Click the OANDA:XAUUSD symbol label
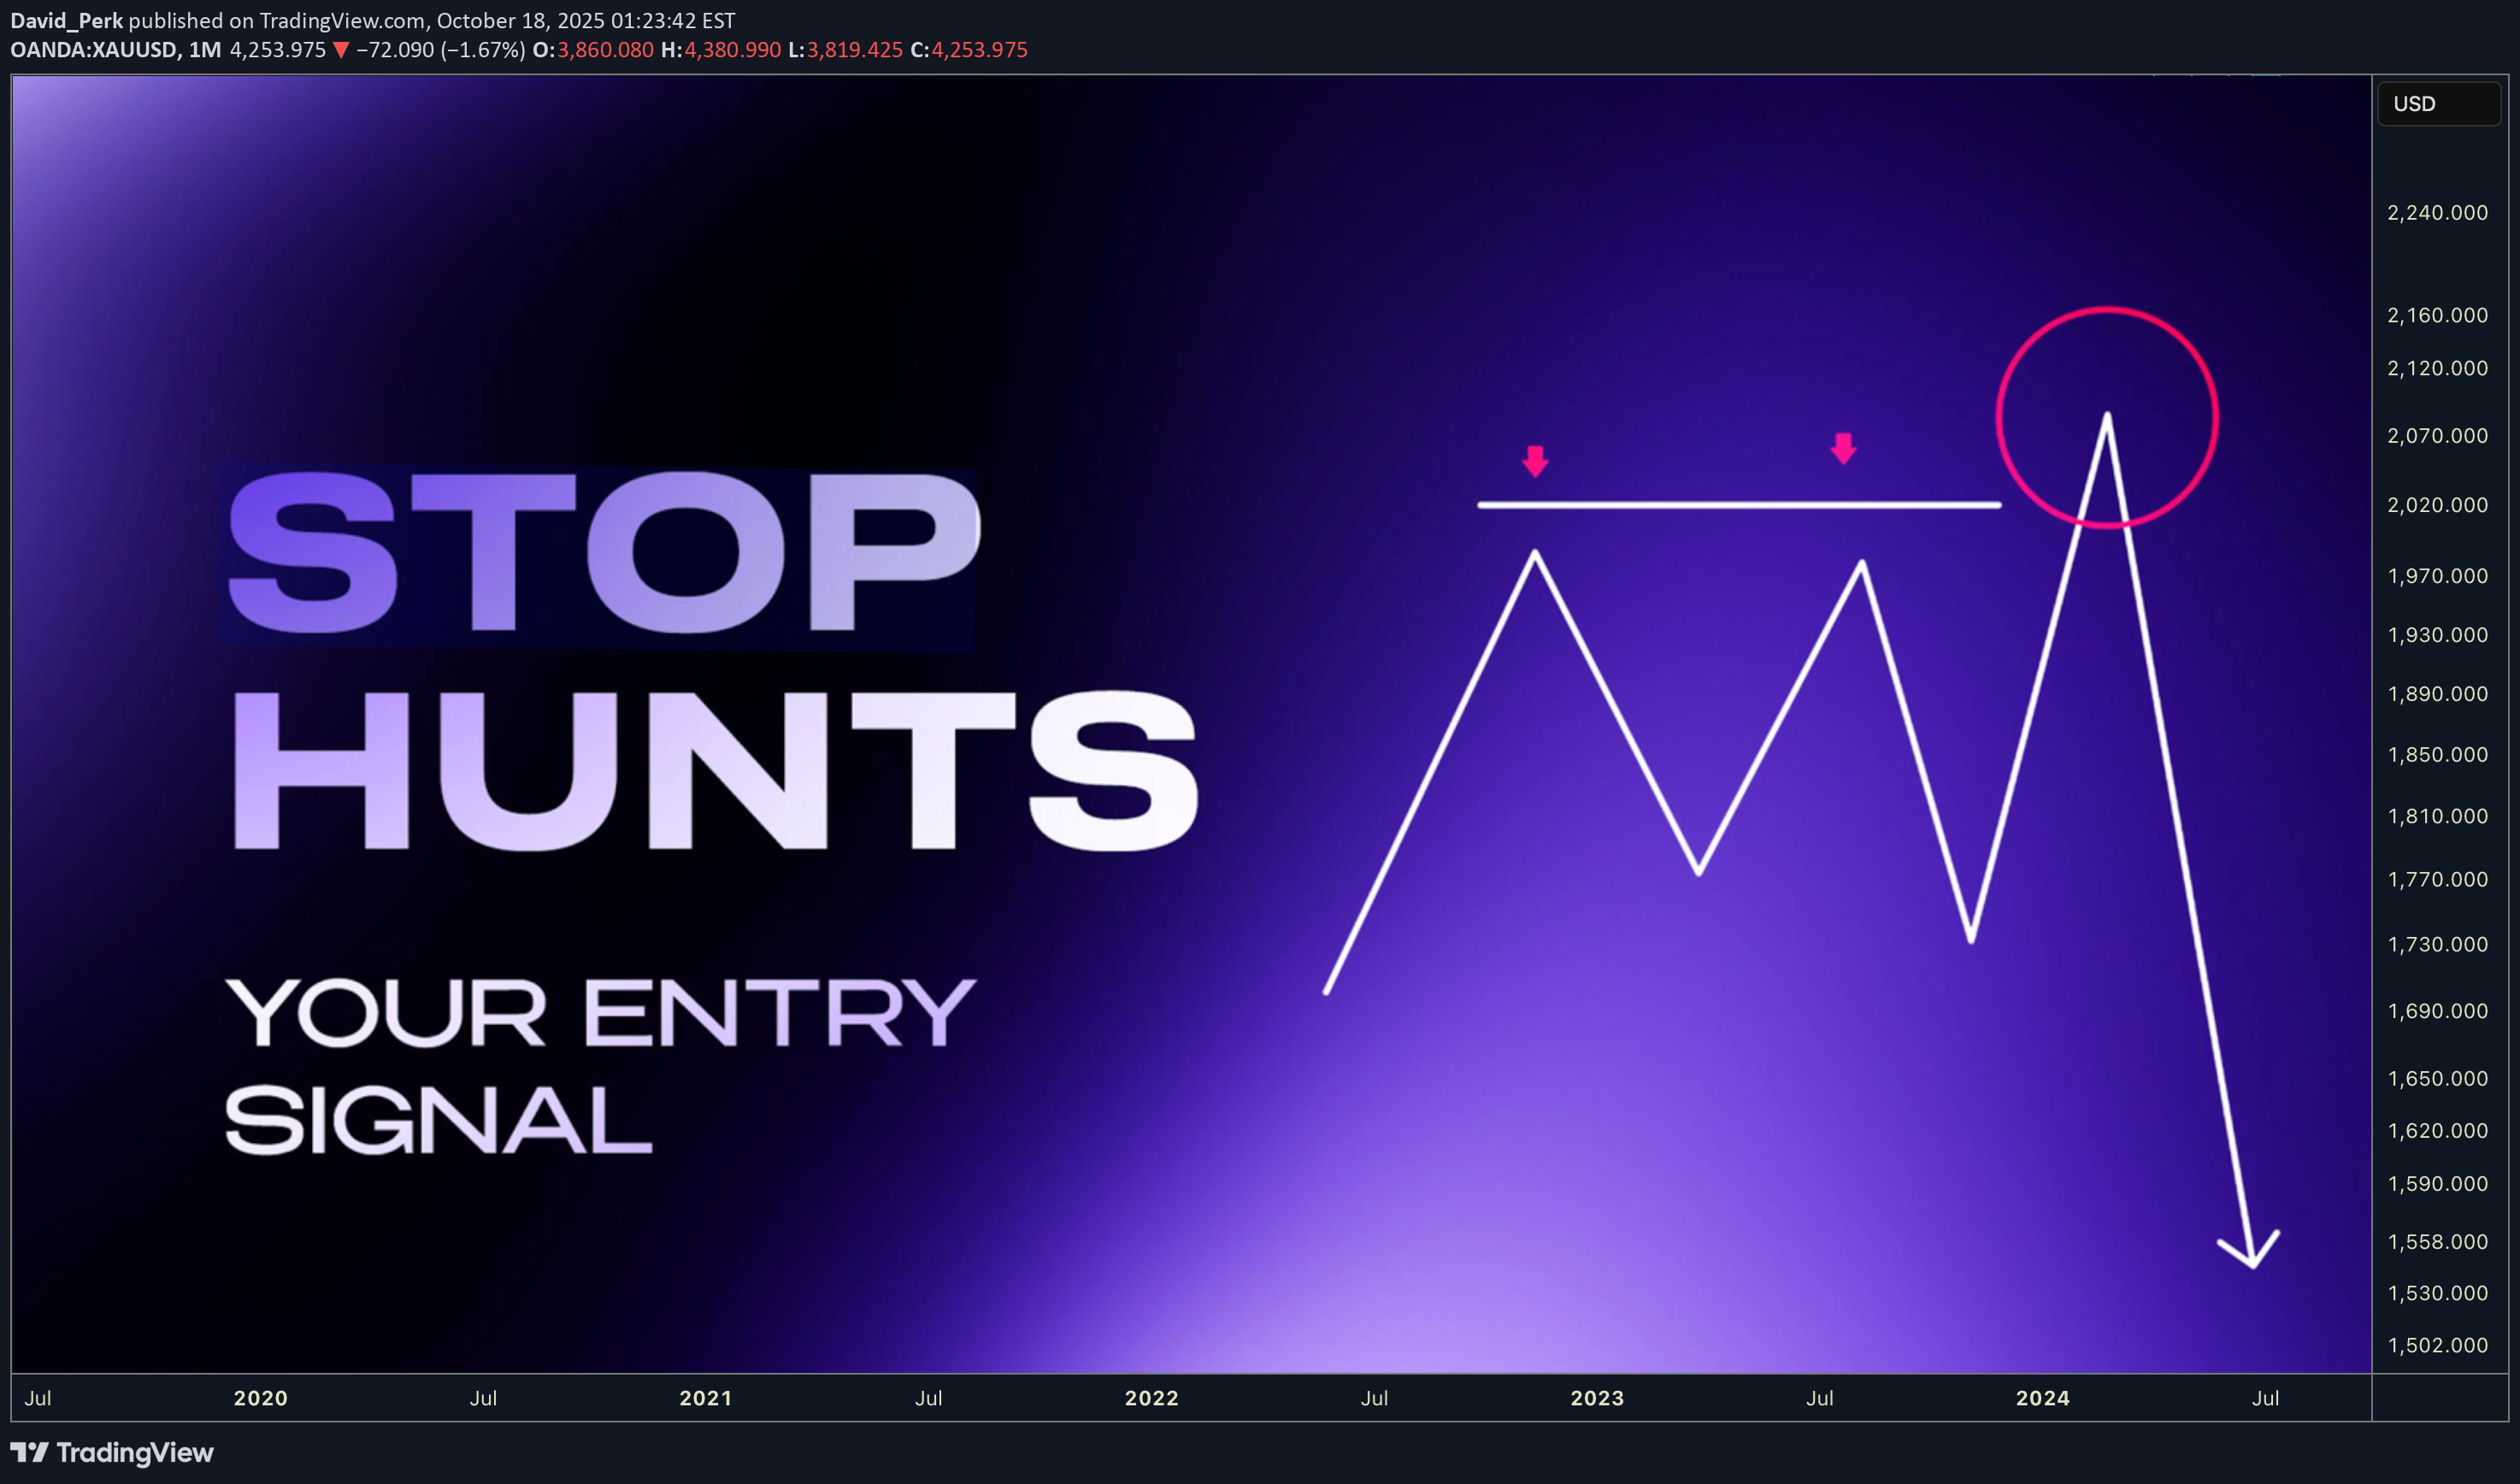Screen dimensions: 2520x1484 click(x=93, y=50)
